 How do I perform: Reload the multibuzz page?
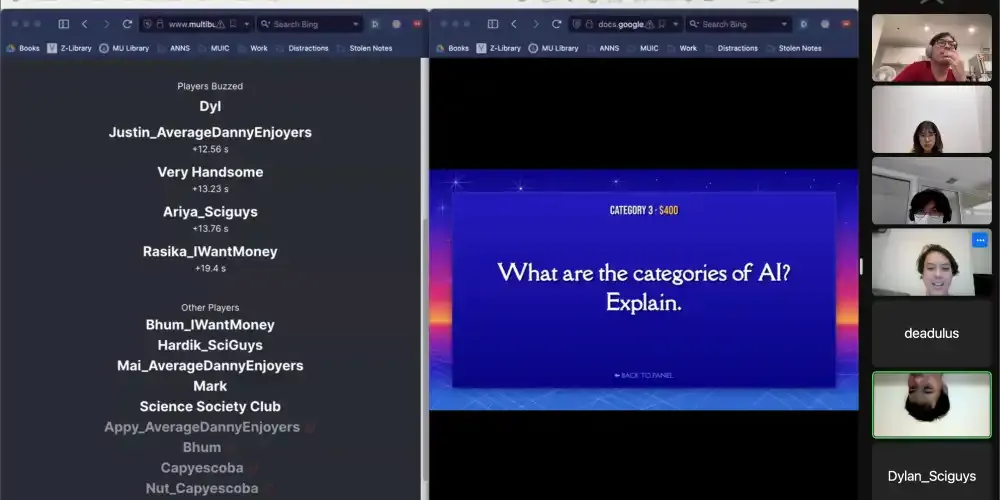click(127, 24)
